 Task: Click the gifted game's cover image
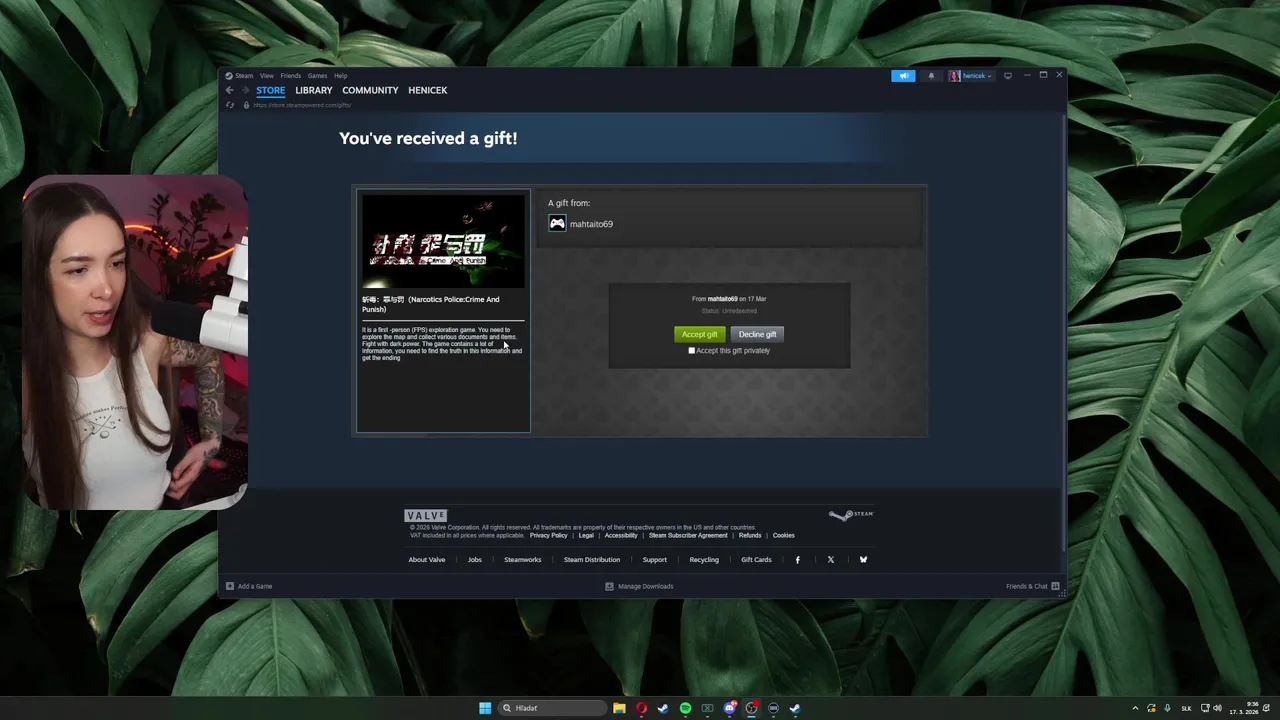tap(443, 241)
